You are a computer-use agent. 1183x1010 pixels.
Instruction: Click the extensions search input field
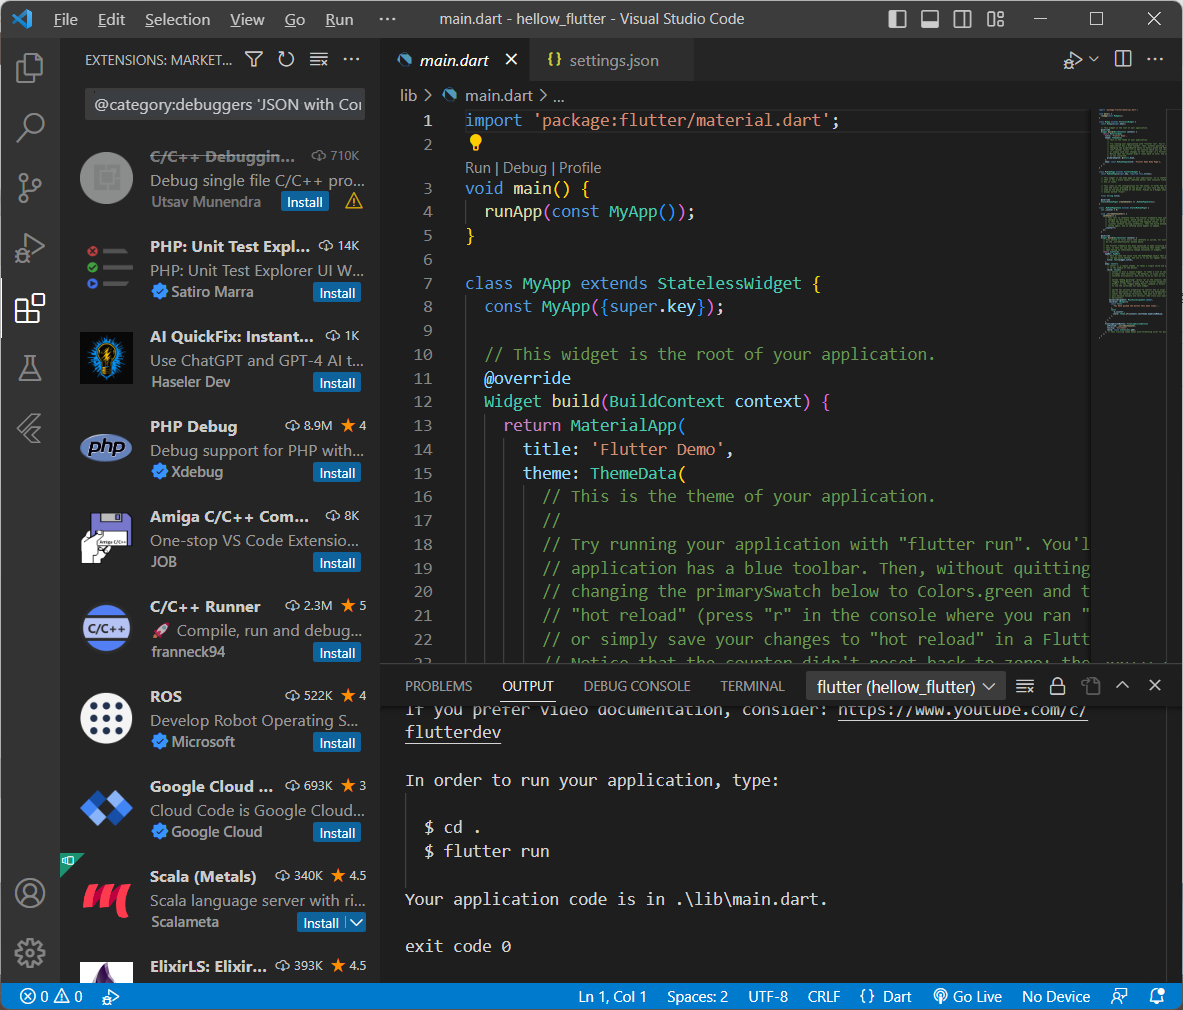(226, 105)
